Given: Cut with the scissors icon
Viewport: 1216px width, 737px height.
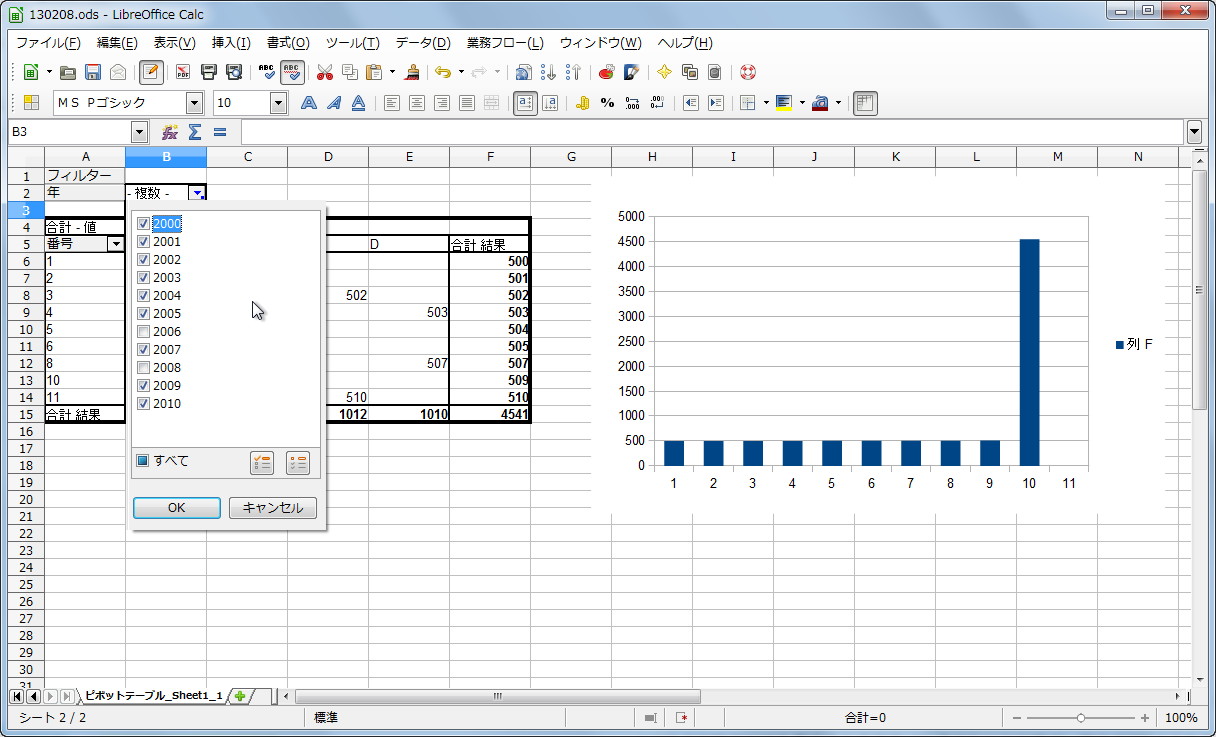Looking at the screenshot, I should pyautogui.click(x=324, y=72).
